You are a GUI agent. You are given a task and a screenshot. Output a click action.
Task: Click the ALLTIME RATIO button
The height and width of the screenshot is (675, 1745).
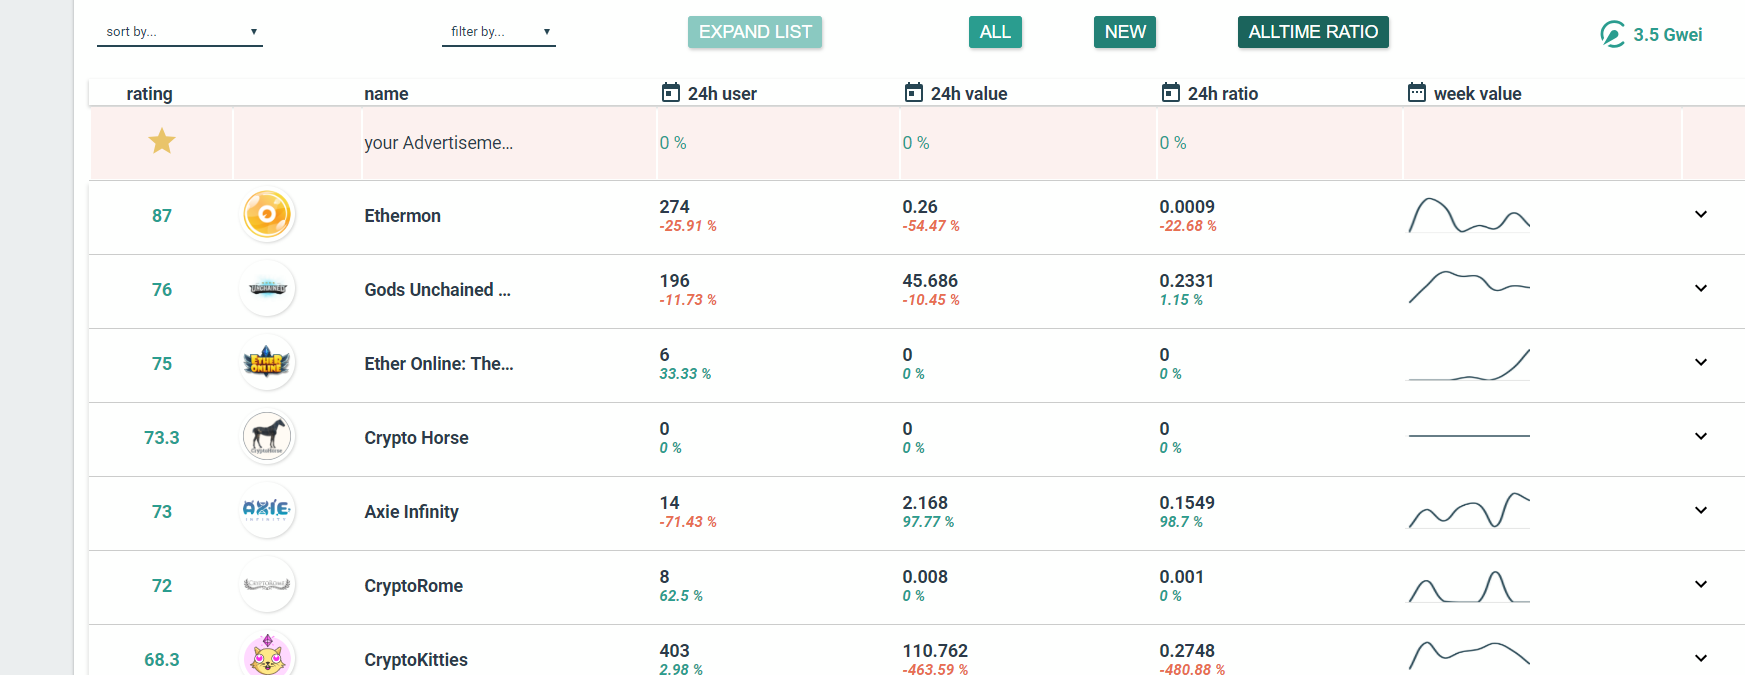tap(1313, 32)
